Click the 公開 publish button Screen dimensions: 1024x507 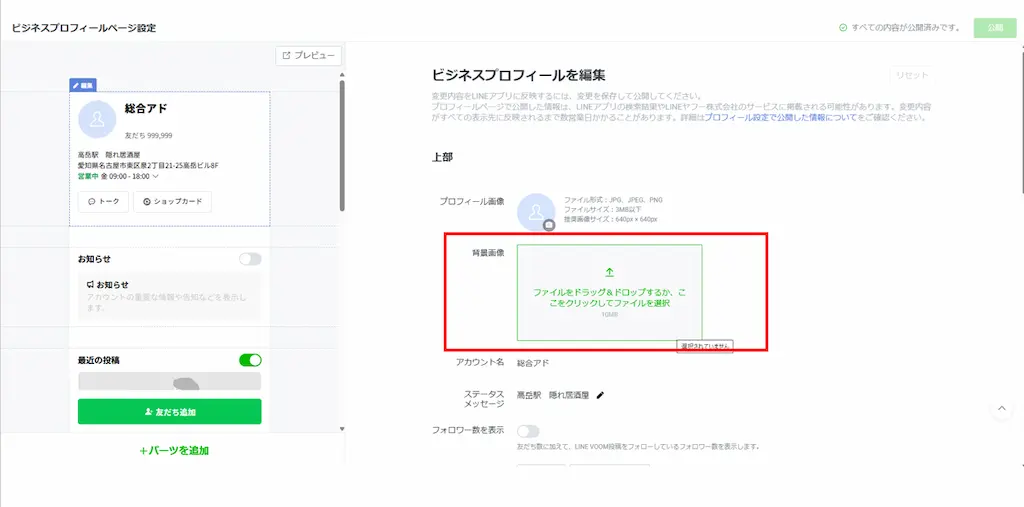point(994,28)
